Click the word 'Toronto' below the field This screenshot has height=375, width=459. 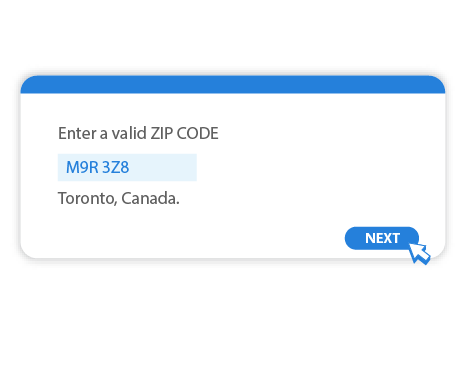pos(87,198)
